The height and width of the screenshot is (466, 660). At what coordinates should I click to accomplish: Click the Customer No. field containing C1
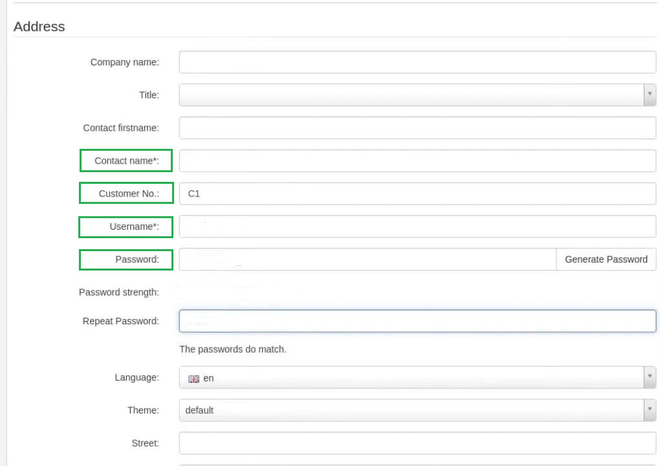click(x=417, y=193)
